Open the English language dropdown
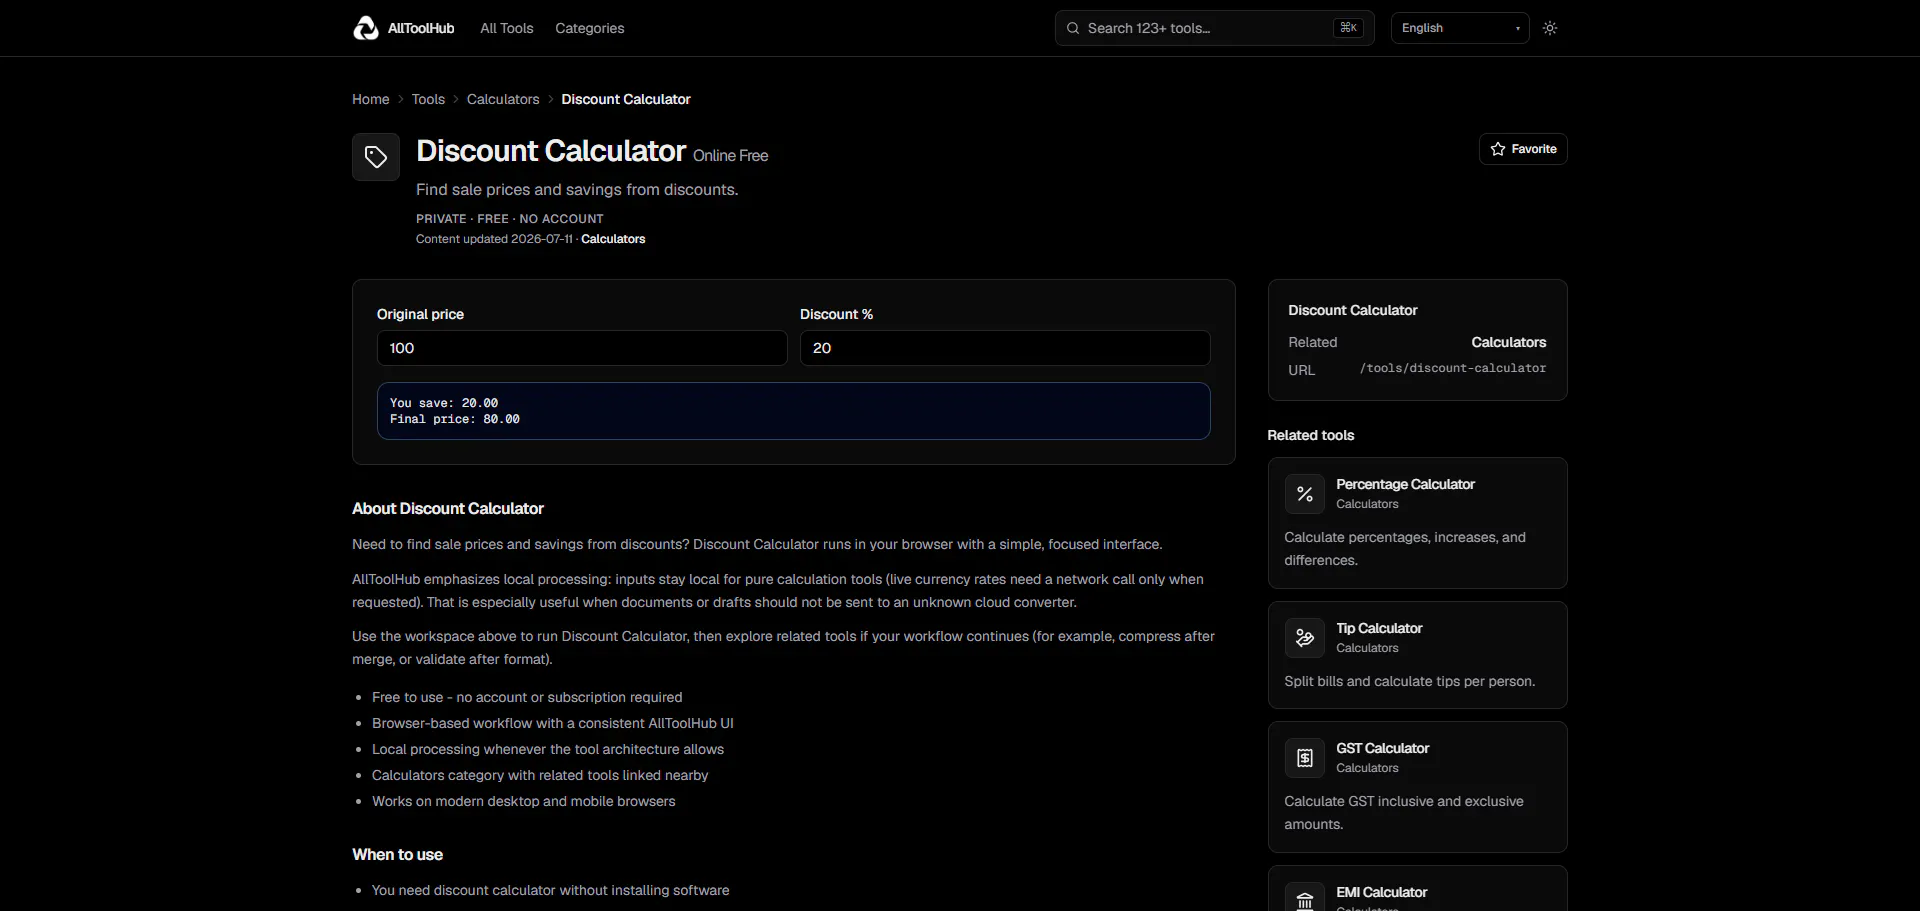1920x911 pixels. coord(1460,28)
